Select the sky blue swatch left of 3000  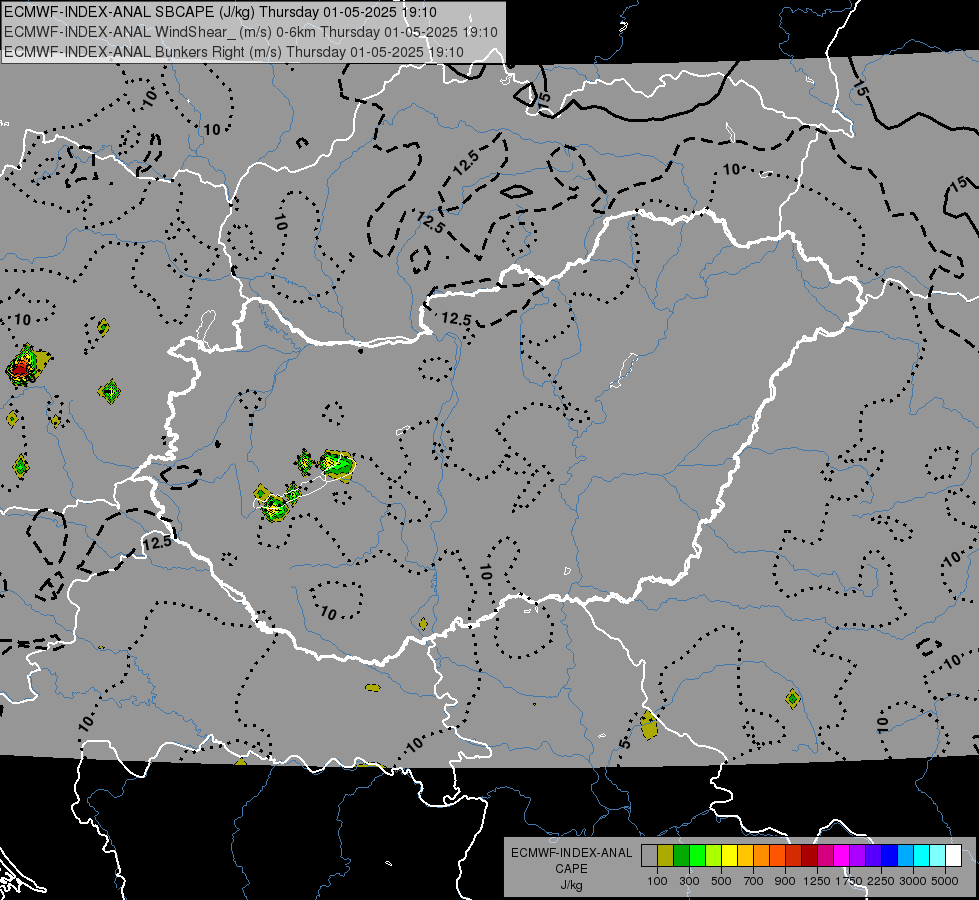(905, 855)
